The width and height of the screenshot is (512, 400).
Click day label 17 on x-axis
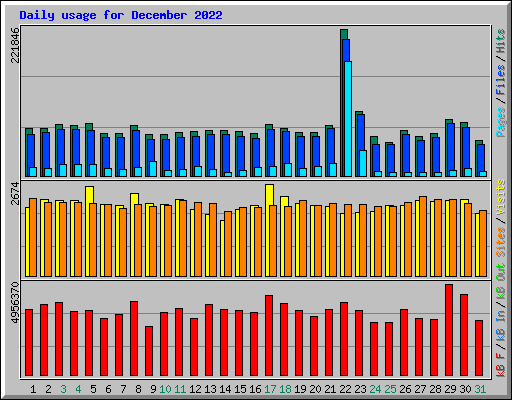click(x=270, y=389)
